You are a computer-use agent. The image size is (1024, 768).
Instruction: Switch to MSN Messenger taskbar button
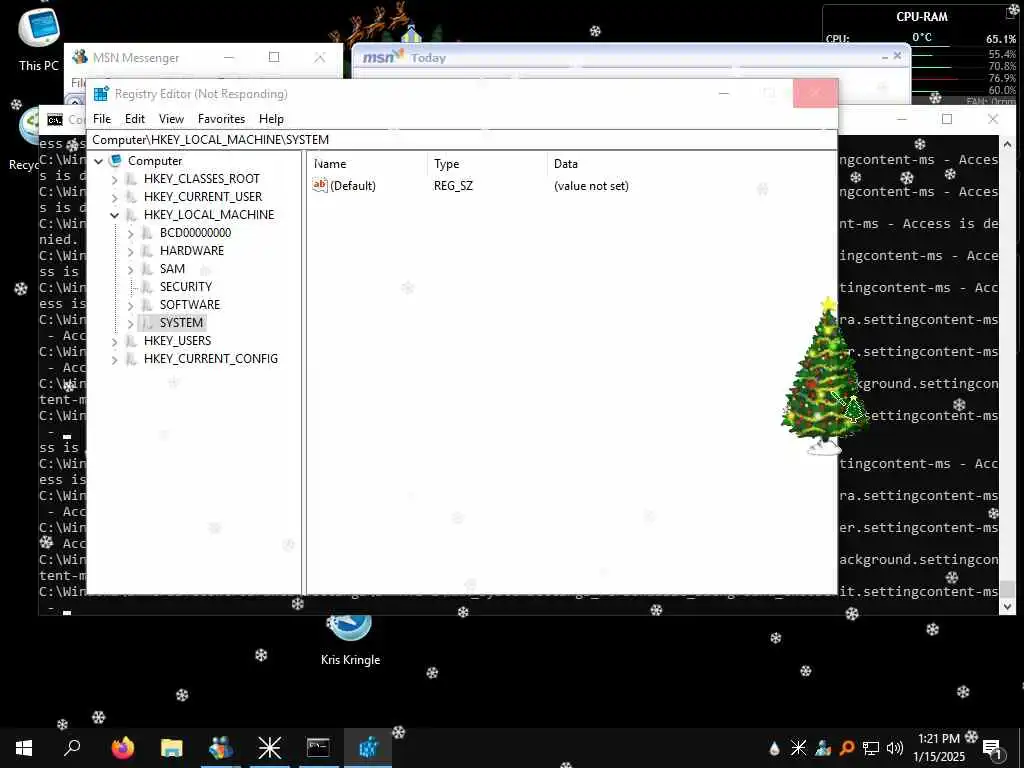tap(221, 748)
